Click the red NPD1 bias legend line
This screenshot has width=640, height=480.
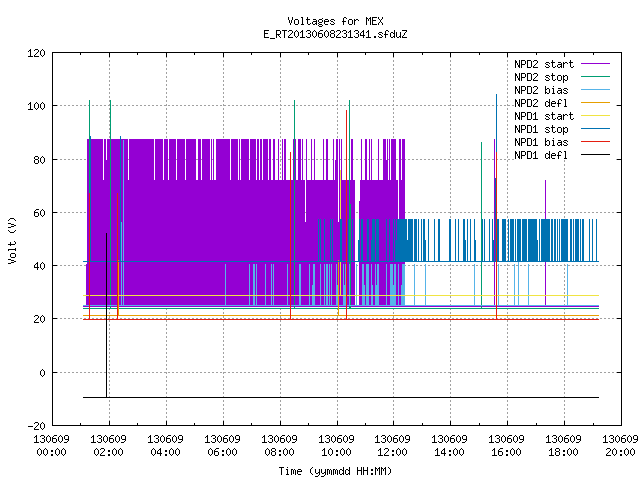coord(595,142)
